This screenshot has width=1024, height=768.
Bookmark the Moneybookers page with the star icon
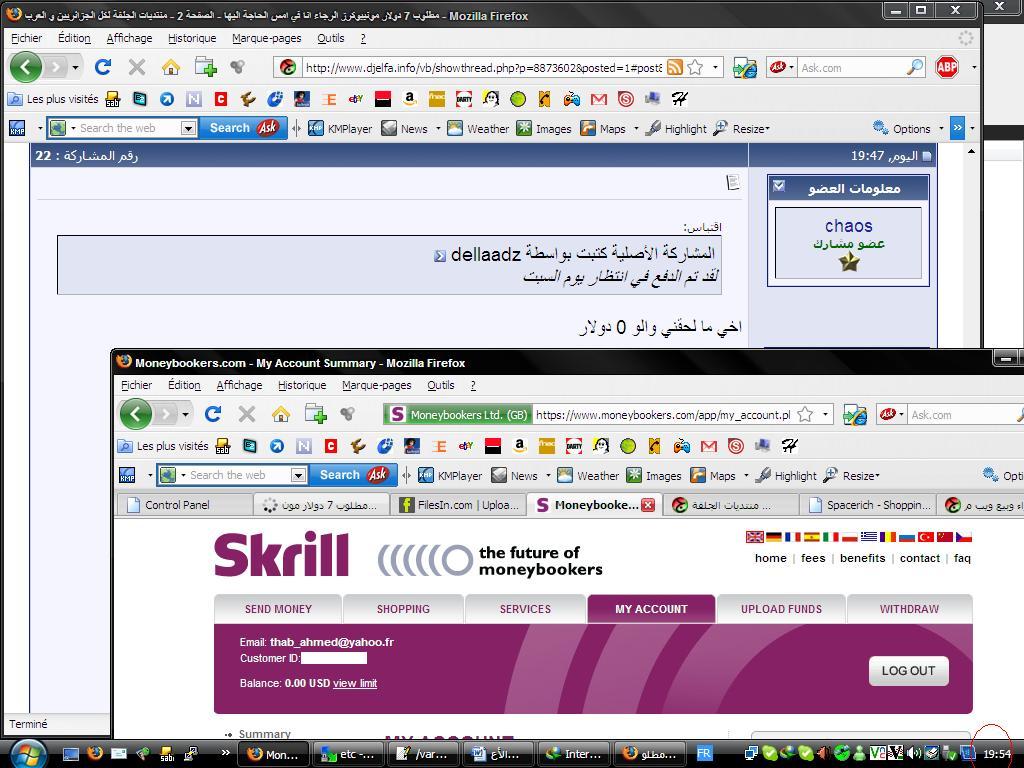point(805,415)
